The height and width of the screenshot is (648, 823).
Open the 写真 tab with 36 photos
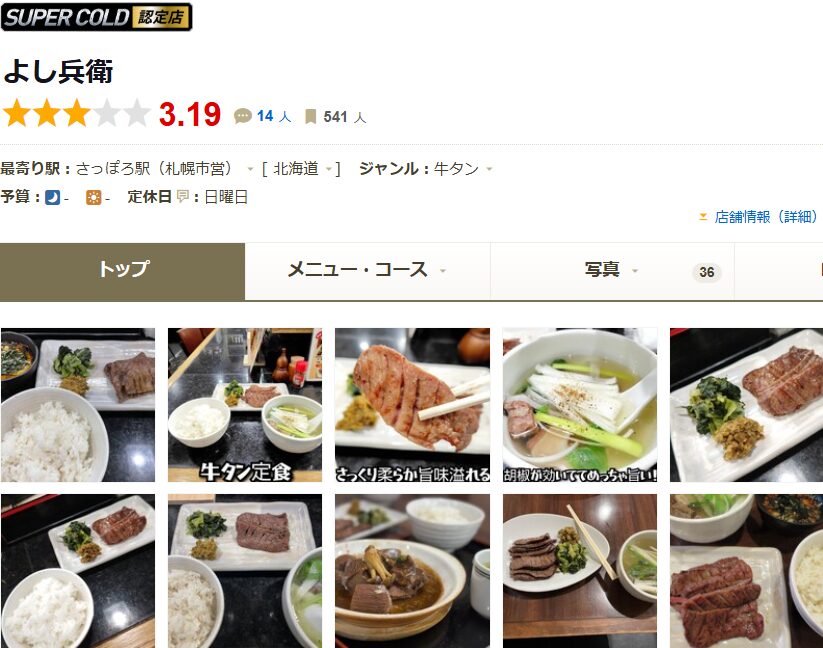[612, 271]
